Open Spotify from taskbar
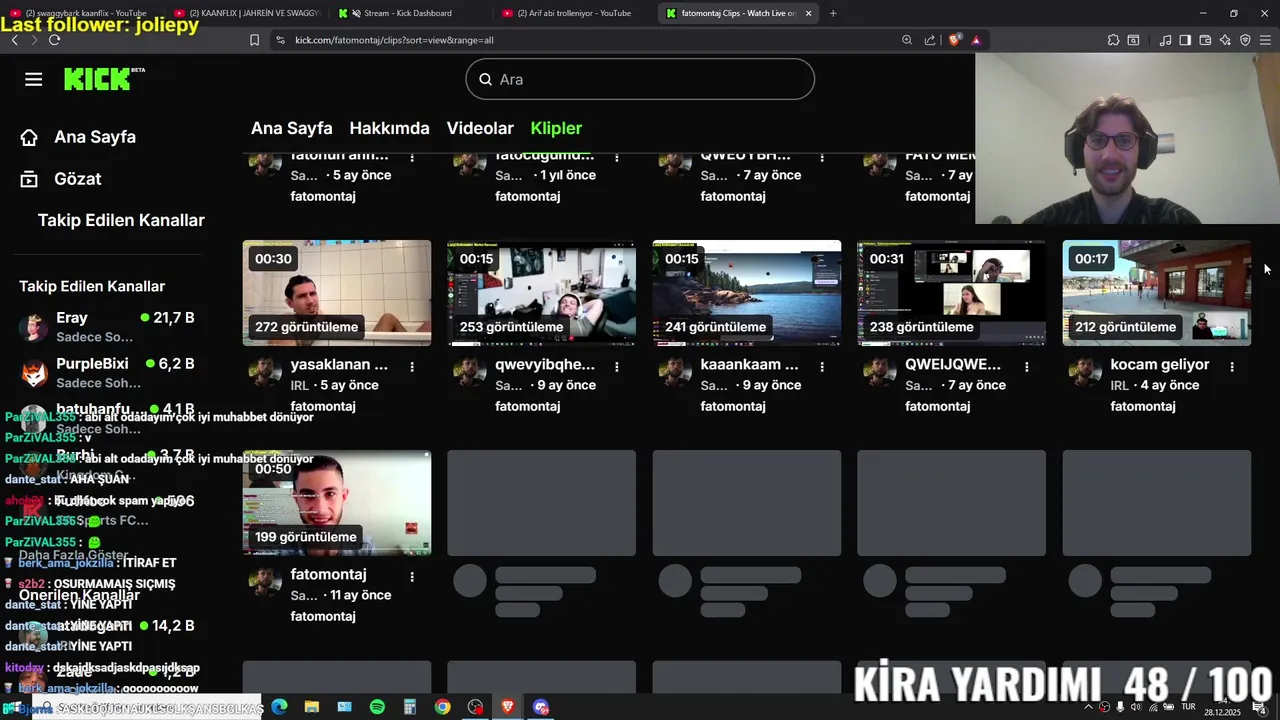Screen dimensions: 1280x720 pos(377,707)
